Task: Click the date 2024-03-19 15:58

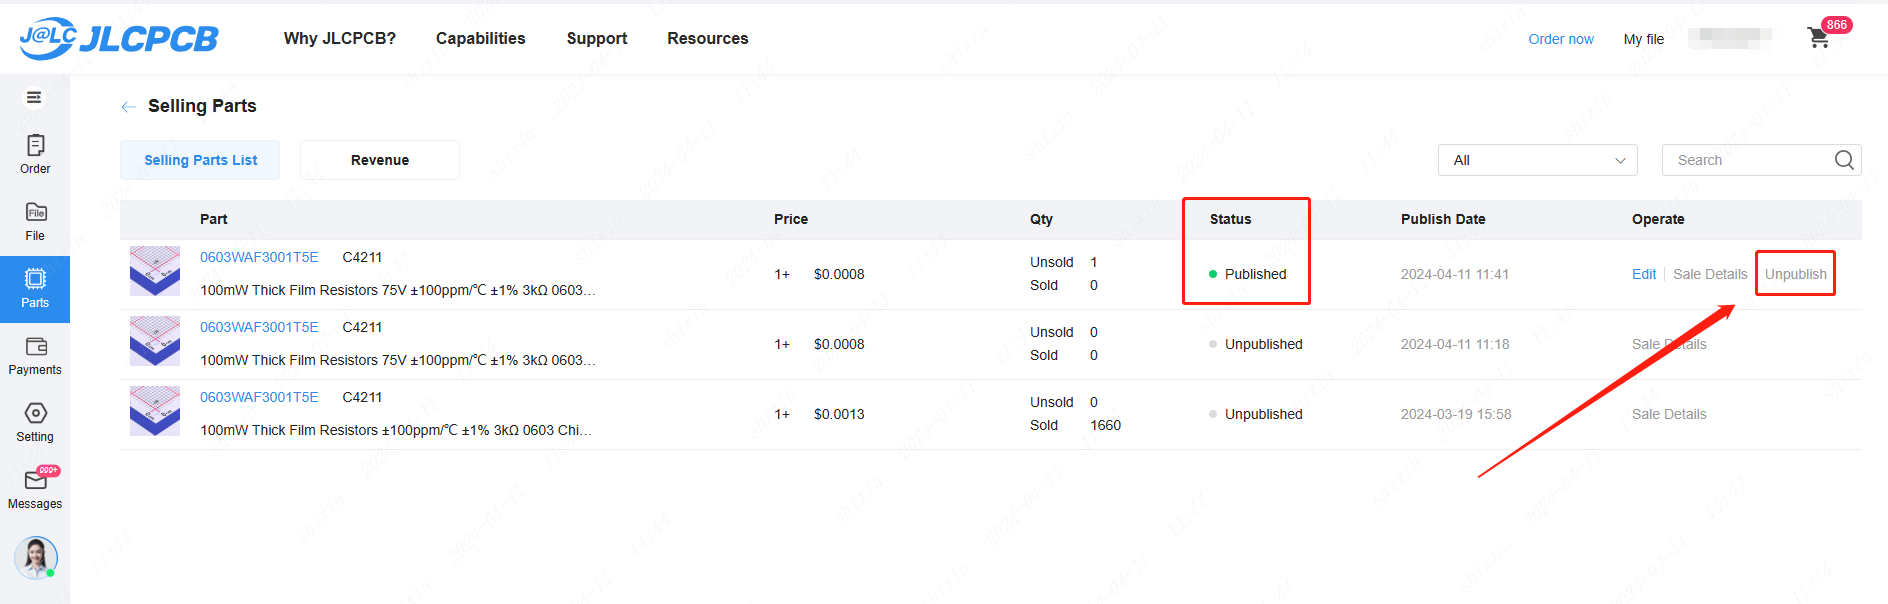Action: [x=1456, y=414]
